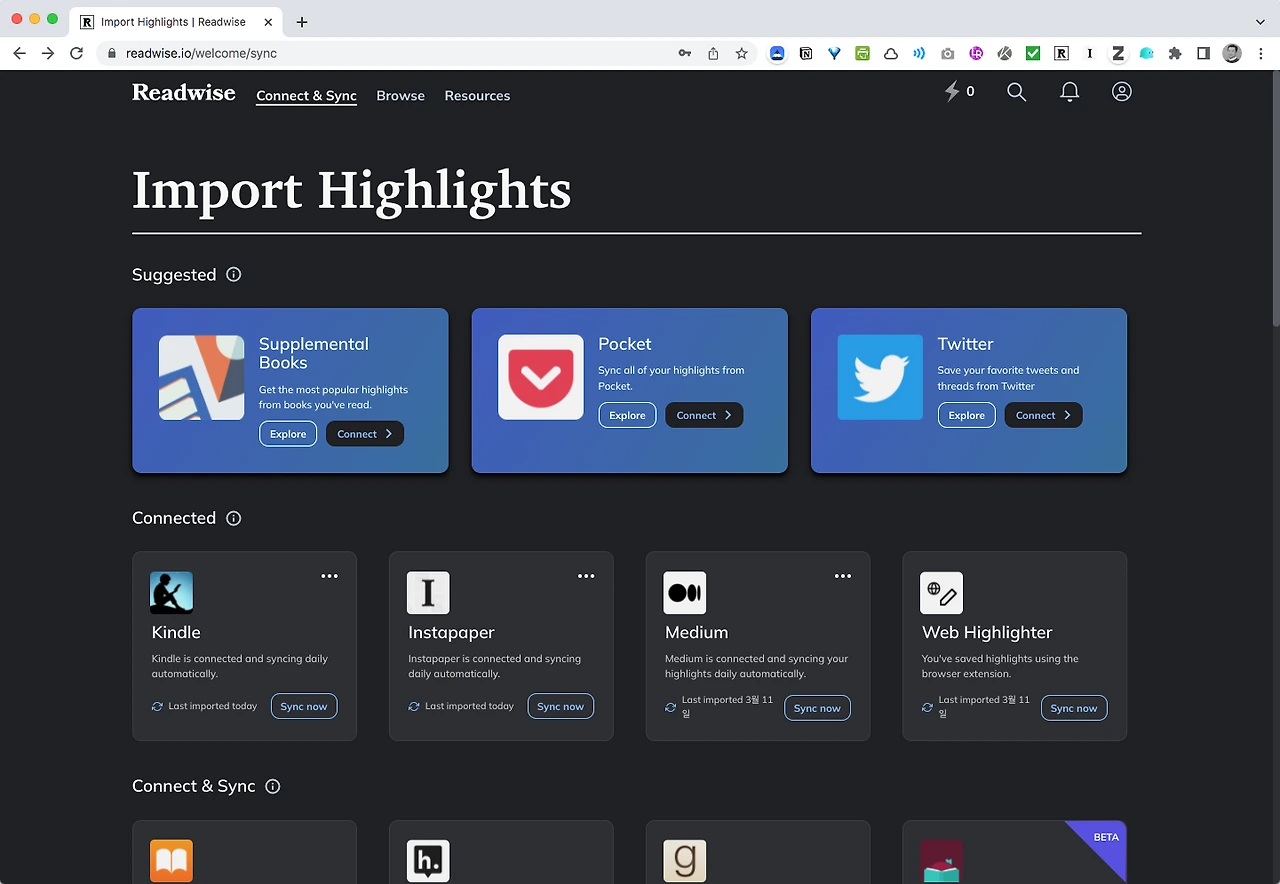The height and width of the screenshot is (884, 1280).
Task: Click the browser forward arrow
Action: click(47, 53)
